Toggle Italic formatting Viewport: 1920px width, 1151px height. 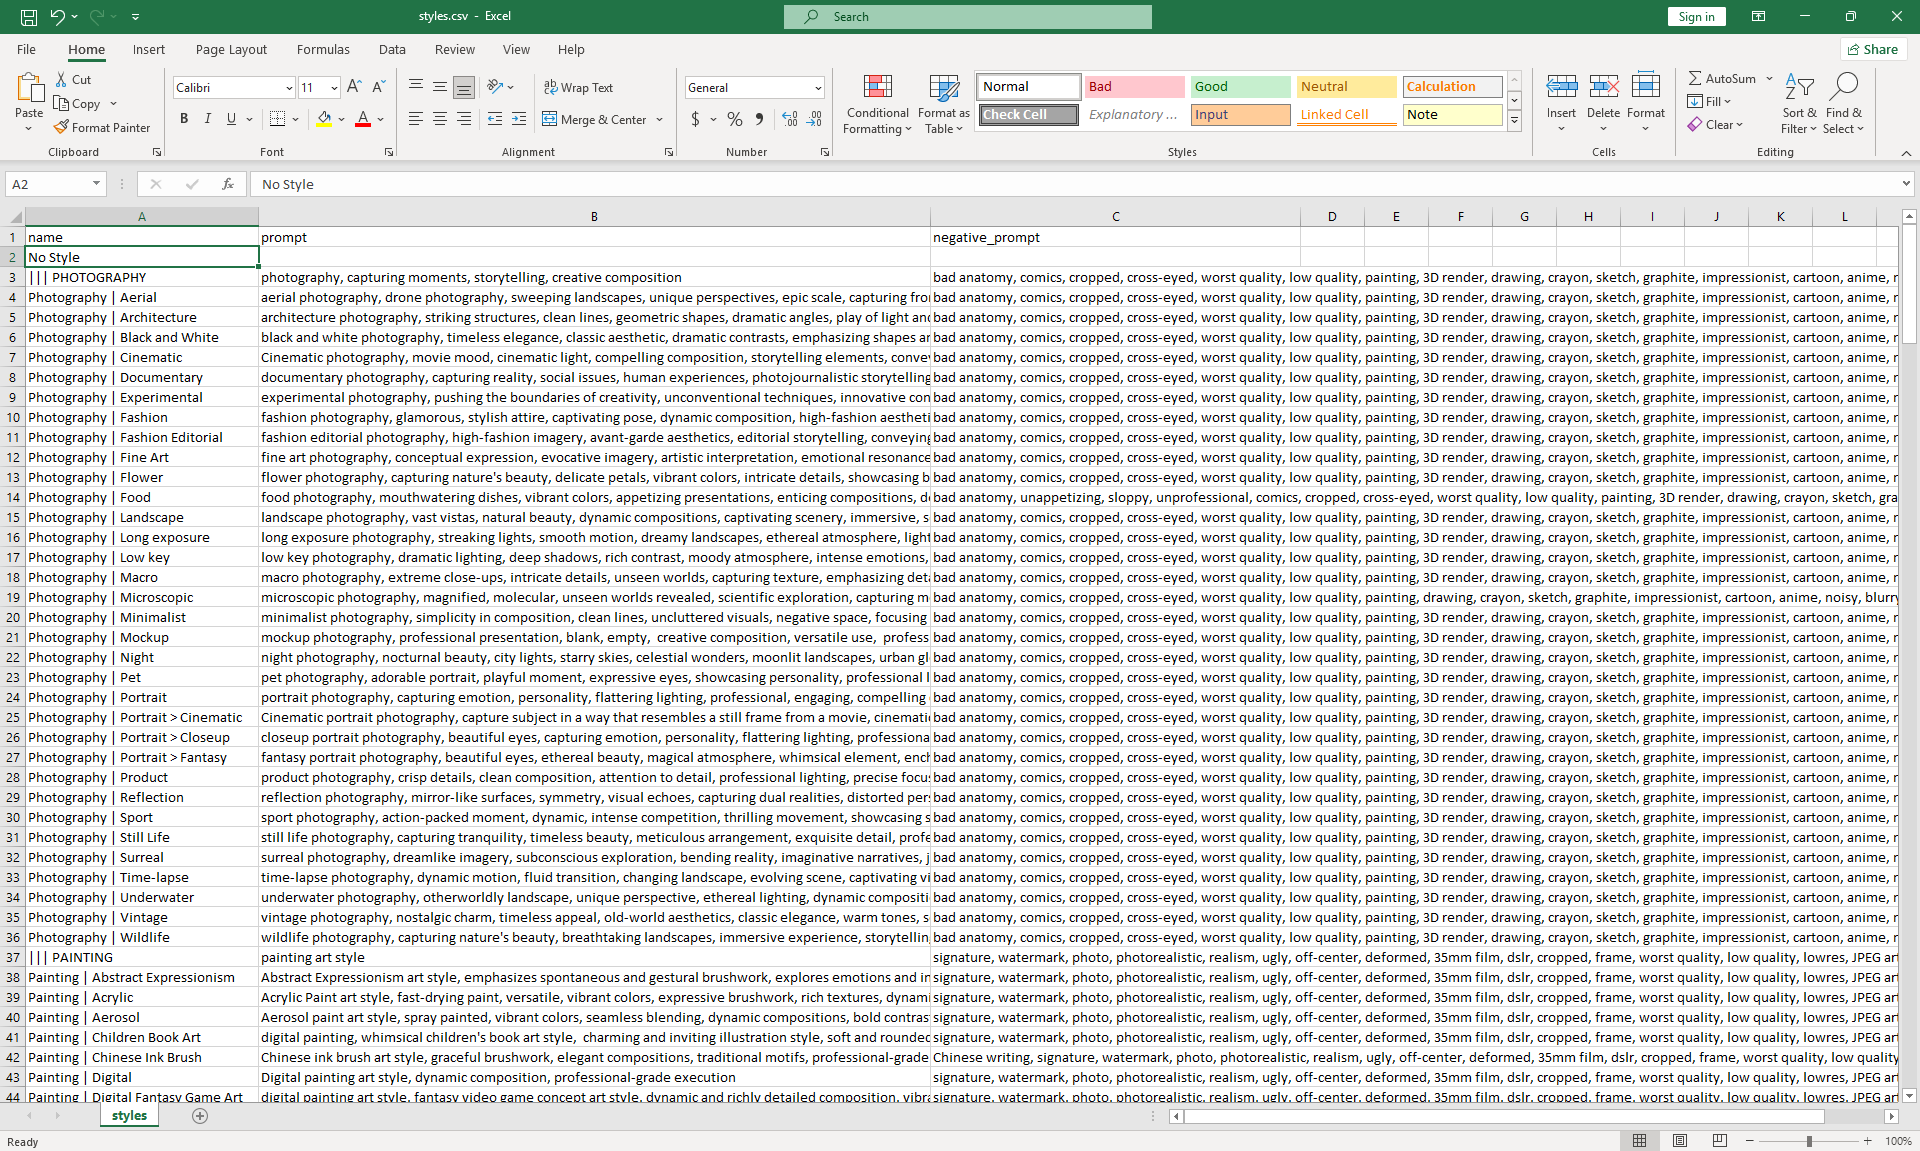(208, 119)
